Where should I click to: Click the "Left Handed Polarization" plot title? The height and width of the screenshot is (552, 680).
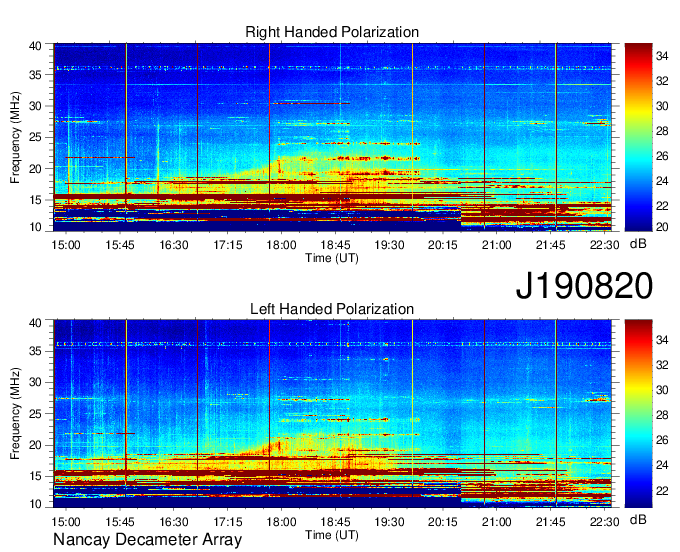(x=332, y=309)
